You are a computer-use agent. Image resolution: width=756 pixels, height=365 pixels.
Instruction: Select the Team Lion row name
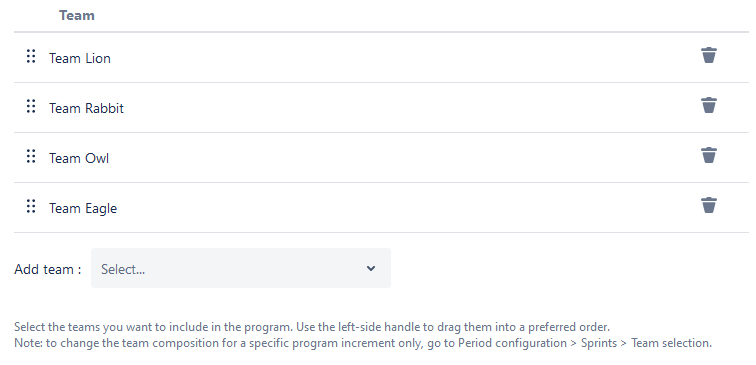(80, 58)
